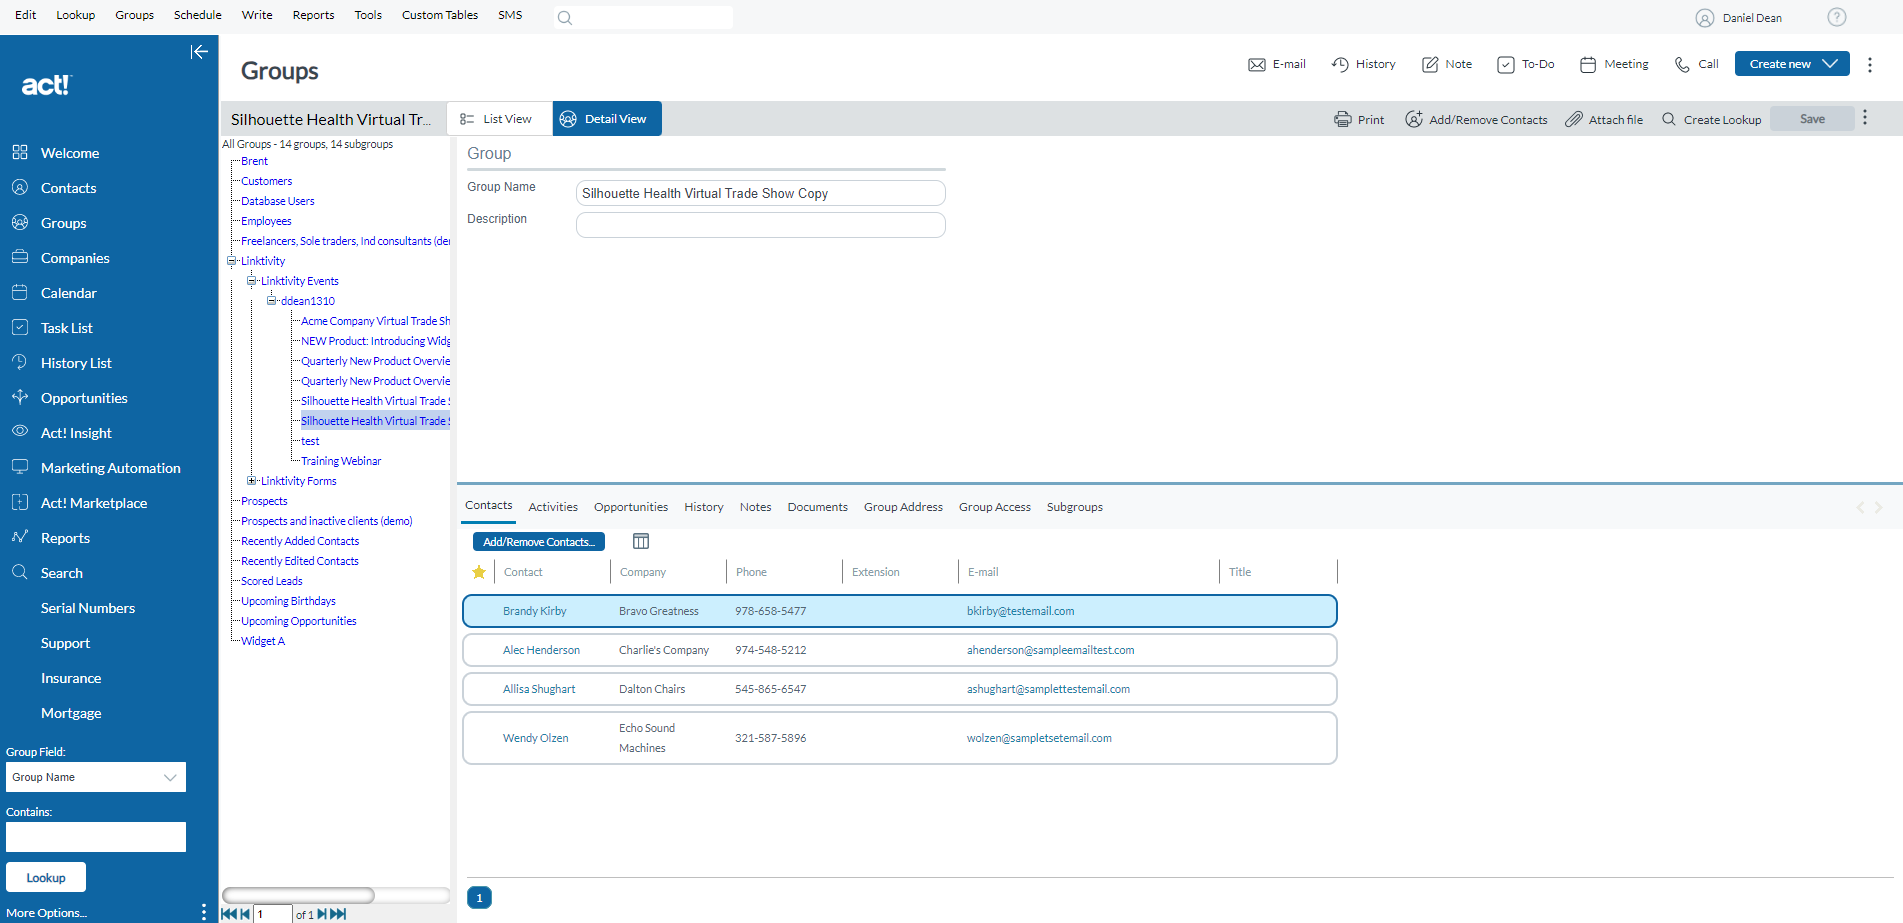
Task: Open the History List sidebar icon
Action: (20, 362)
